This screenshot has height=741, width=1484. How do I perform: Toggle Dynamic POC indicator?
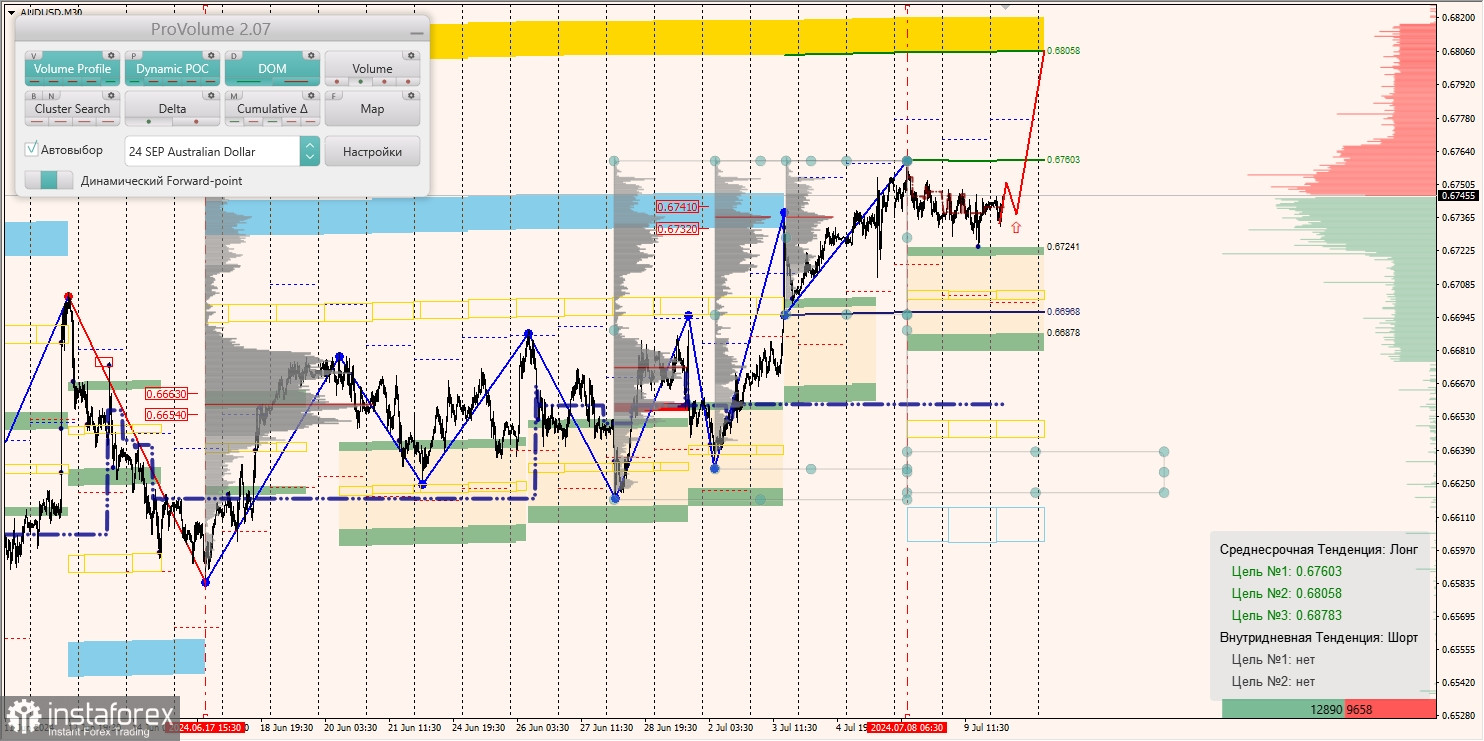[172, 69]
